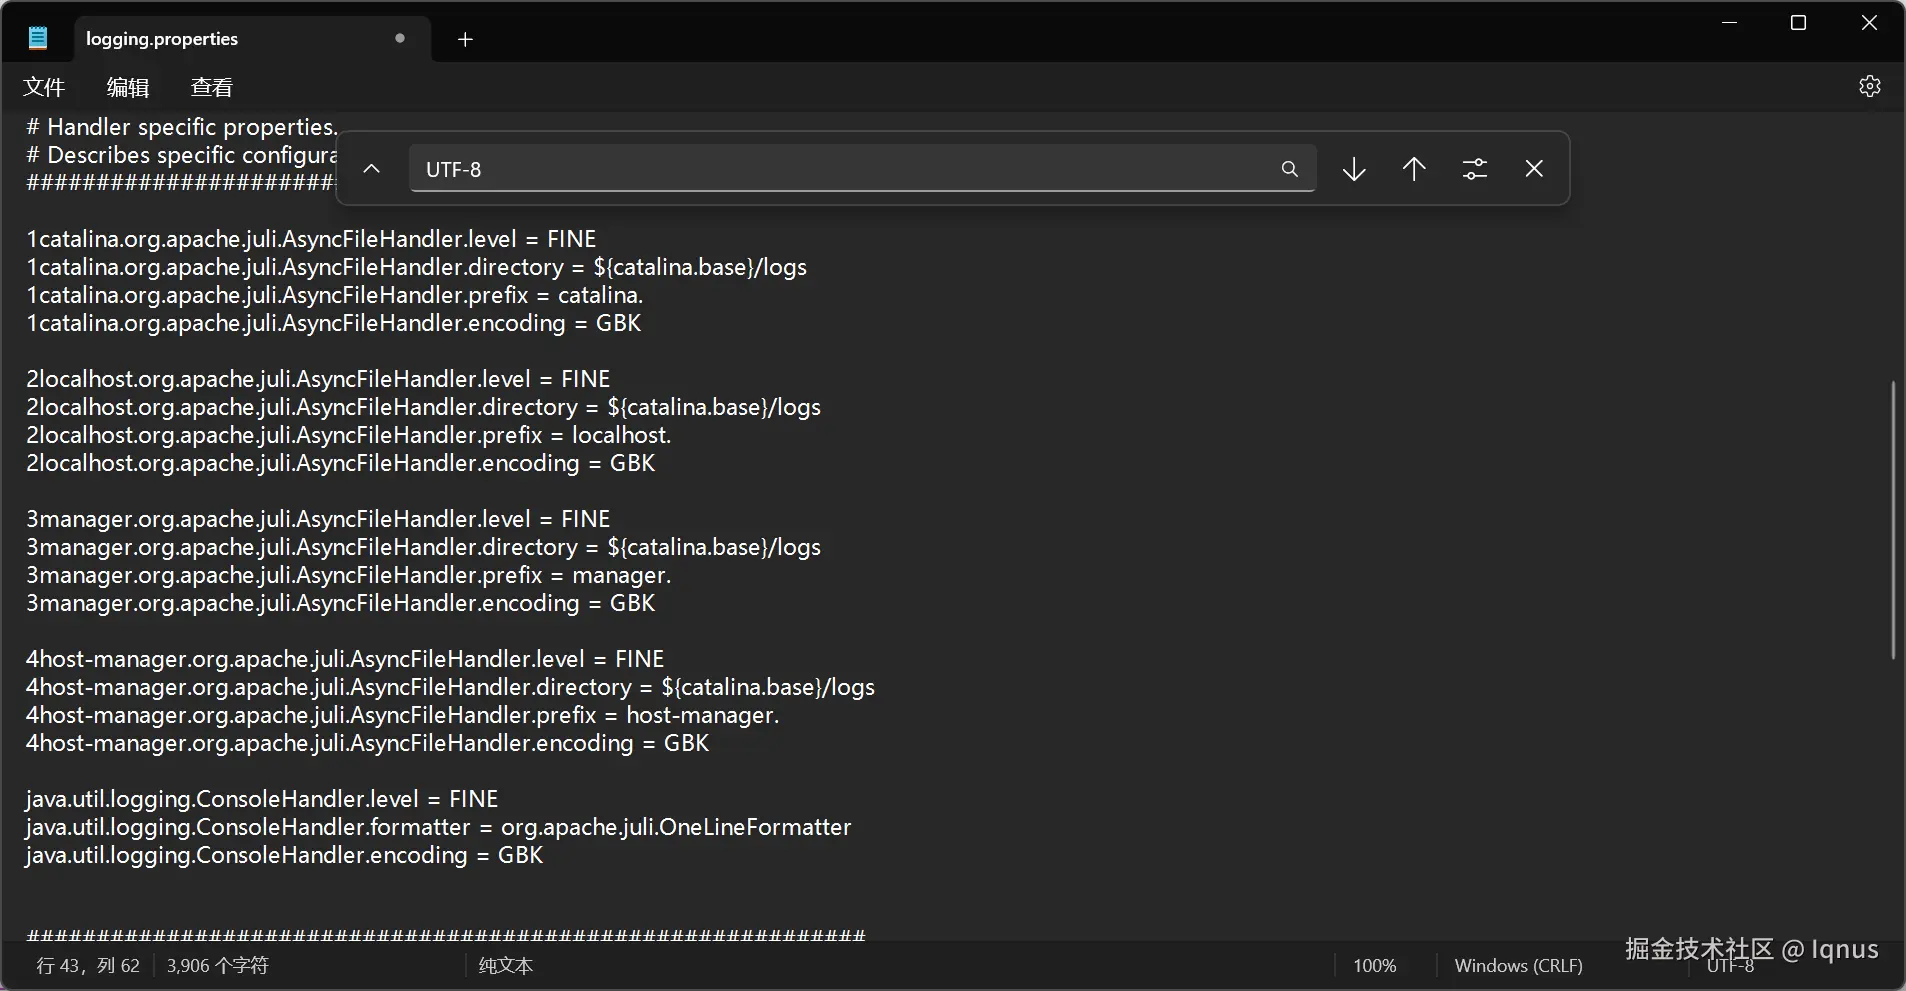Open the 文件 menu

(x=44, y=87)
